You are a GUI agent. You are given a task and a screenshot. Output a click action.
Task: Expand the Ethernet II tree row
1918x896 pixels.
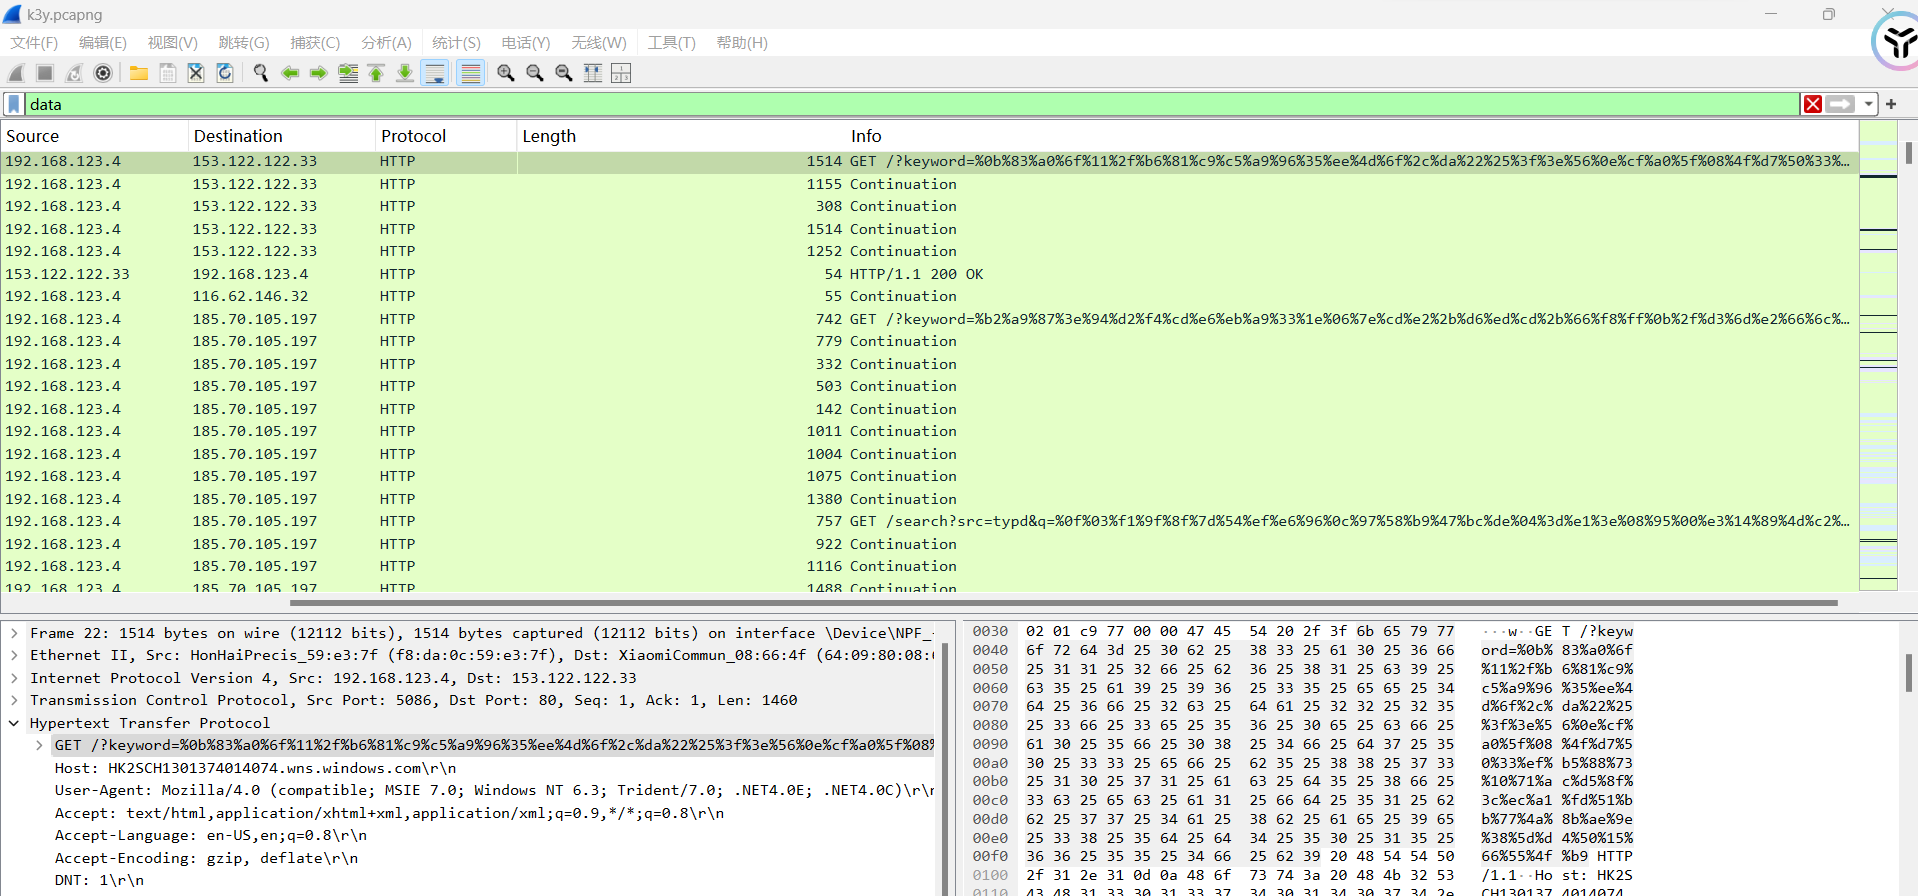[x=14, y=656]
